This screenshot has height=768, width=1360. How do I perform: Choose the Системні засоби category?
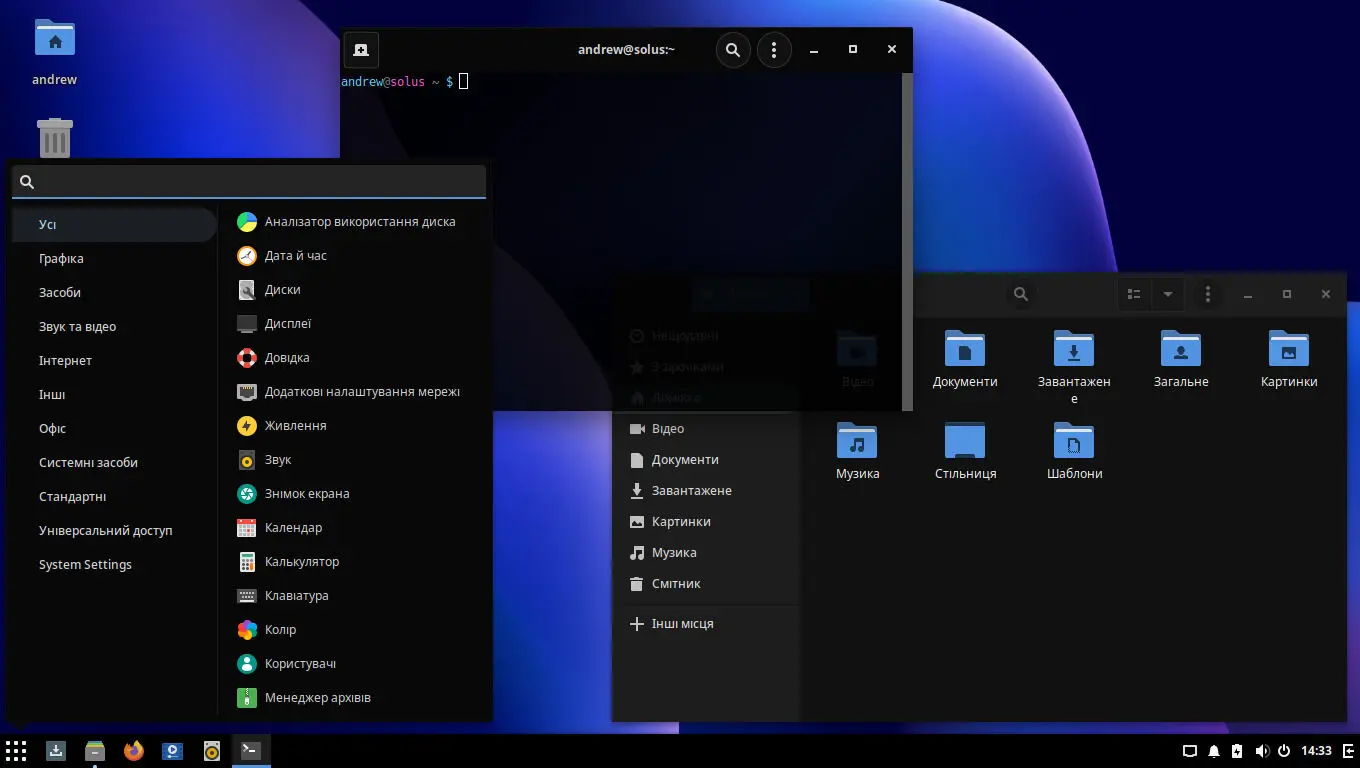pos(115,463)
